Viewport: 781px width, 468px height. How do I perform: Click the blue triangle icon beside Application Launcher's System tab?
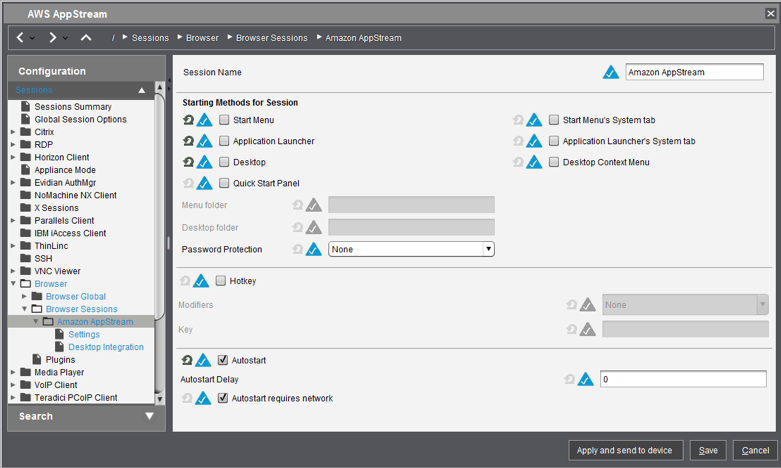coord(534,141)
